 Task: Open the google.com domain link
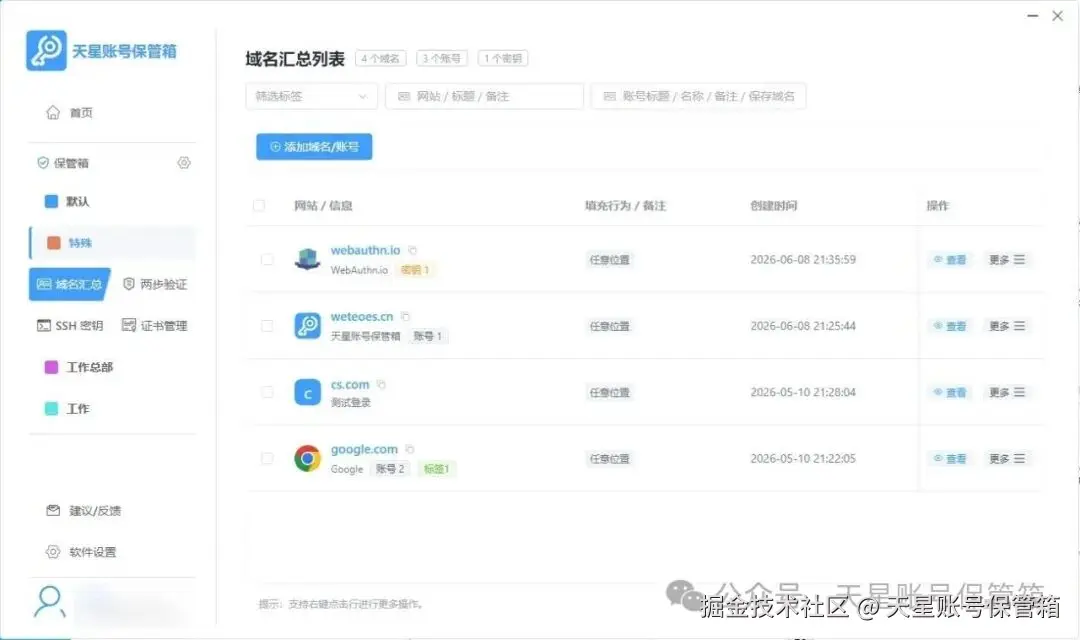click(x=364, y=449)
